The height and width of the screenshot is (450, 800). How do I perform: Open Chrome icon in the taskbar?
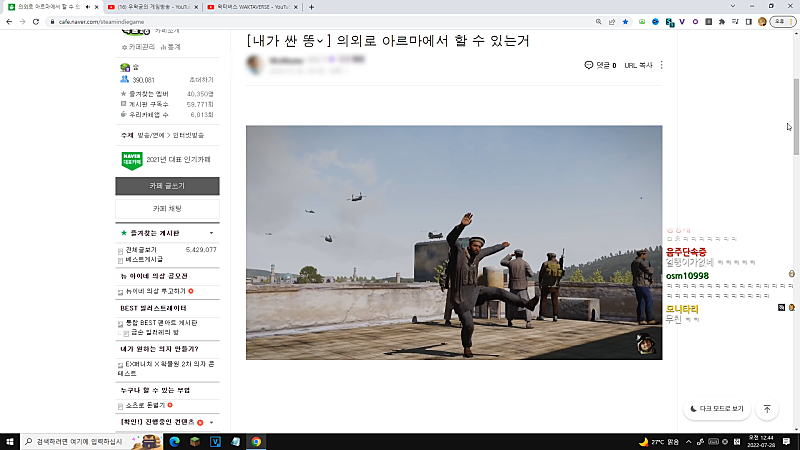click(x=256, y=441)
